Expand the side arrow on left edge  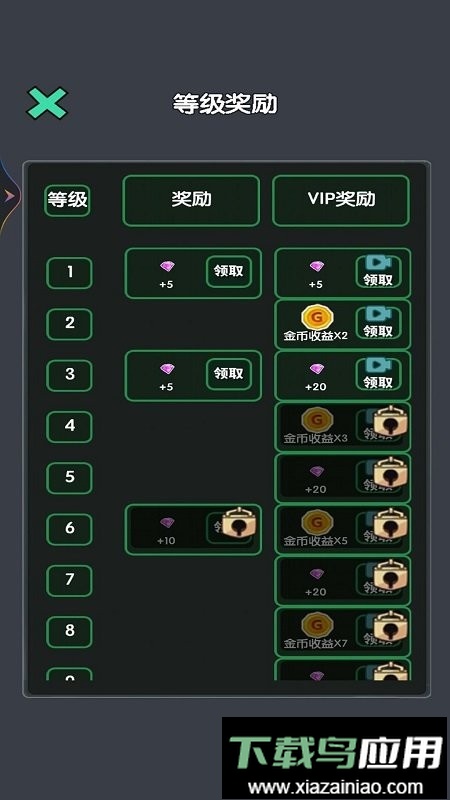click(9, 195)
